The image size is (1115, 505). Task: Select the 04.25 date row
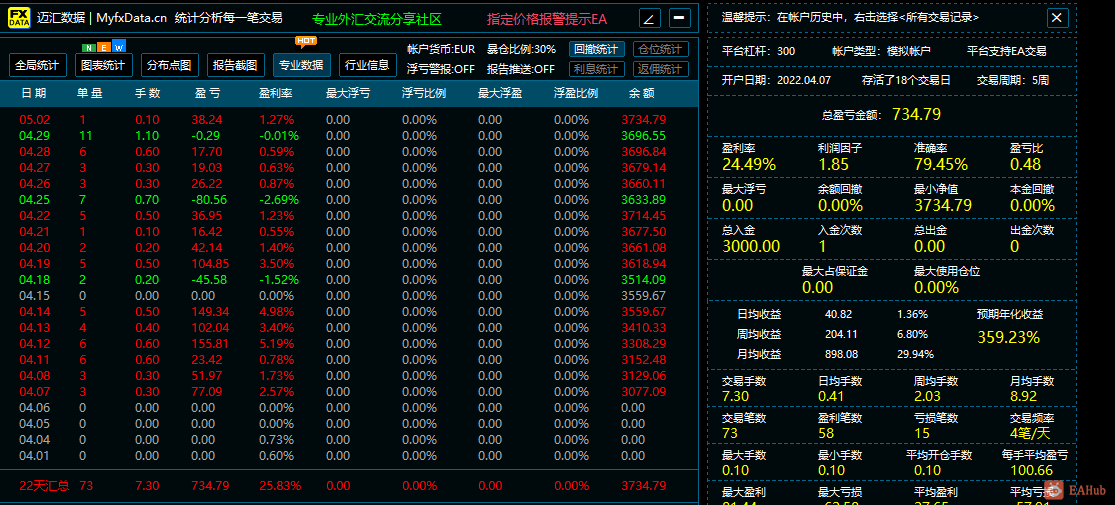coord(348,199)
